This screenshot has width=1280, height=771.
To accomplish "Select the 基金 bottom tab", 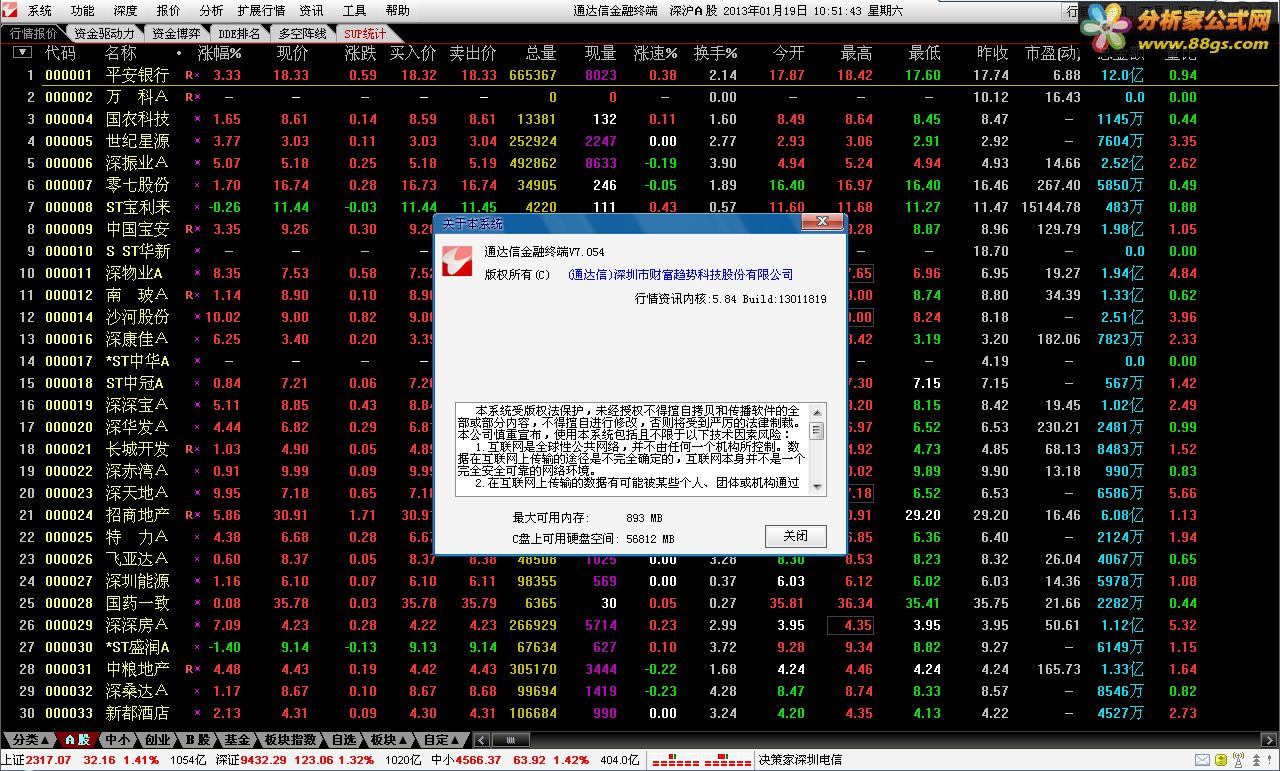I will (237, 740).
